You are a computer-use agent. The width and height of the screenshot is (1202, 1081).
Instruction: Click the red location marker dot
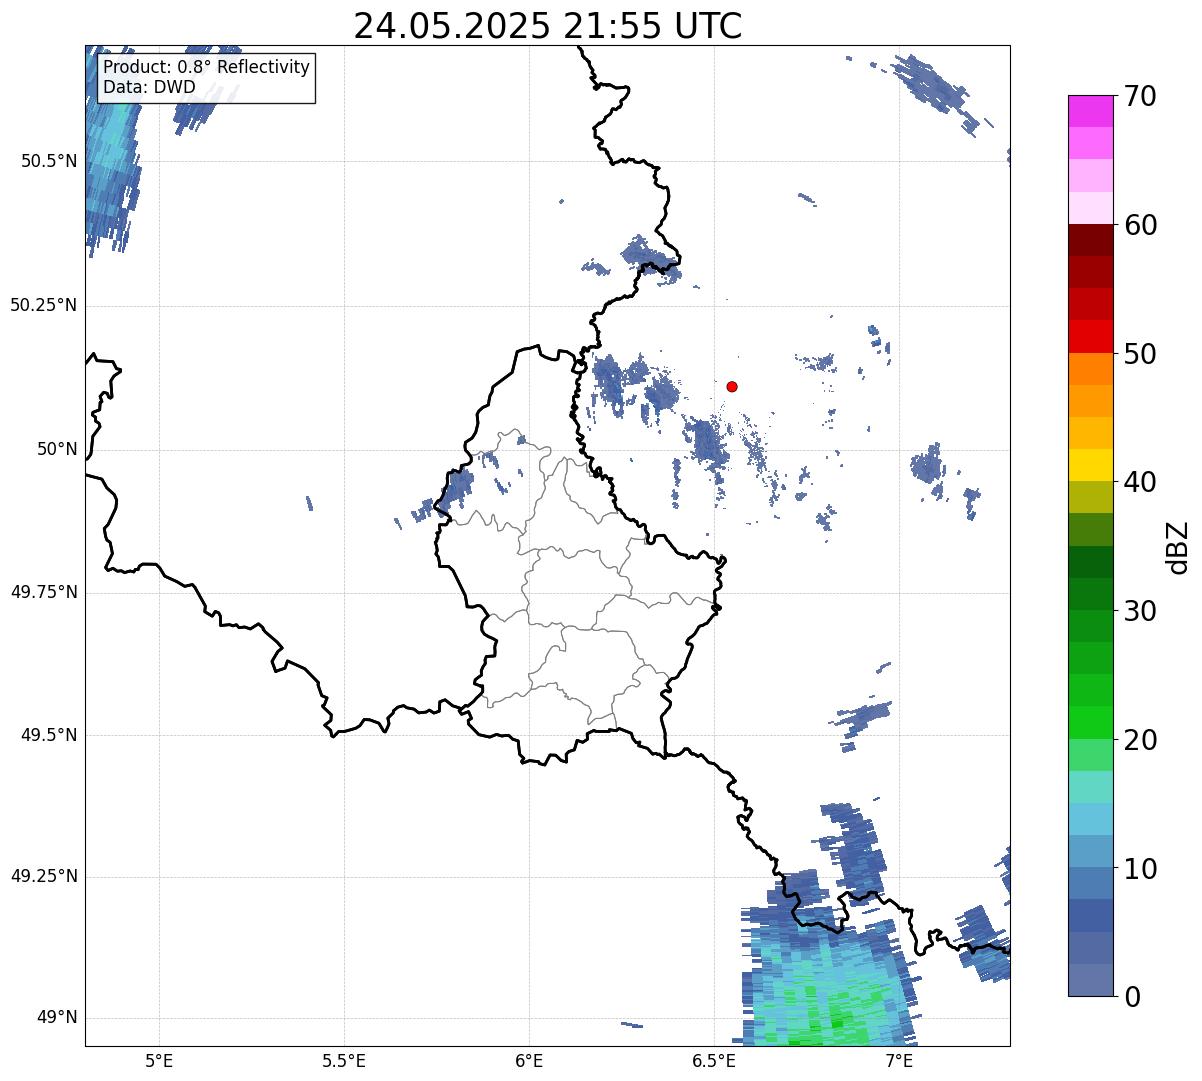732,386
